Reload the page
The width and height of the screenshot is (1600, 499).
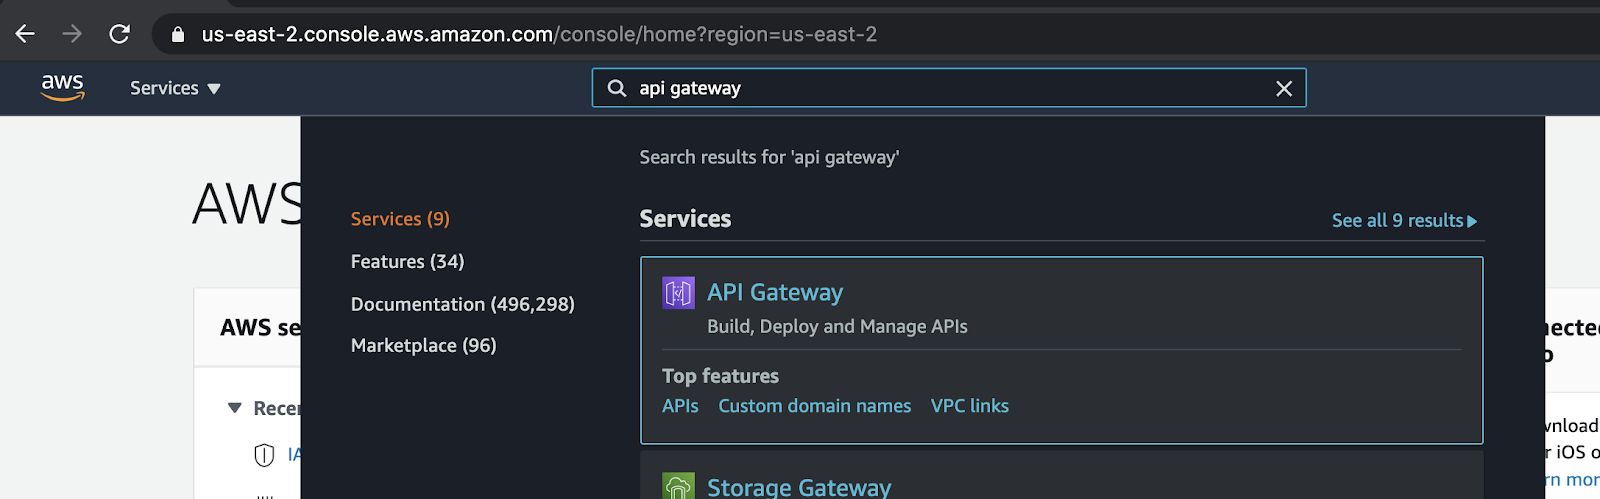click(x=120, y=34)
